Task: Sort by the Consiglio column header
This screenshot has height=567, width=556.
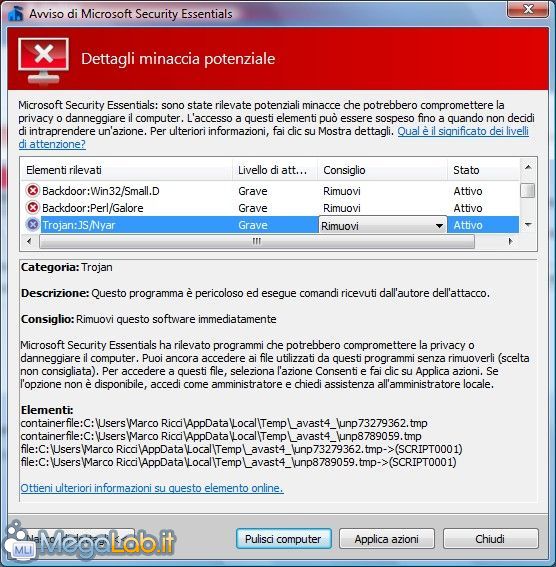Action: 382,170
